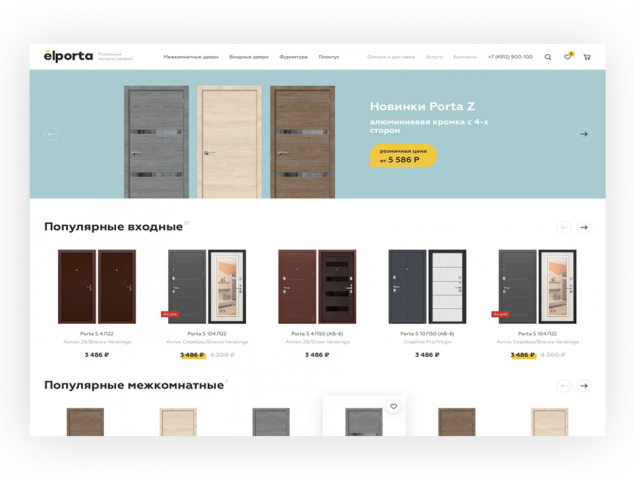
Task: Click previous arrow for Популярные входные
Action: [564, 227]
